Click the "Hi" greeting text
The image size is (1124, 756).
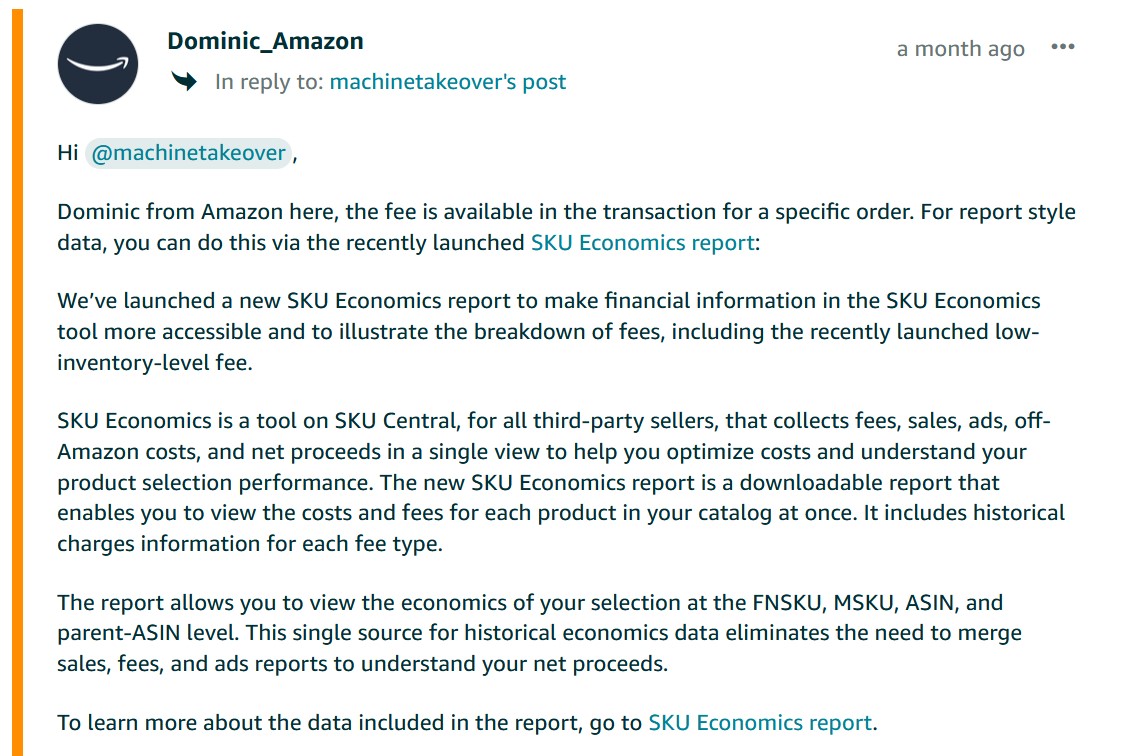point(67,153)
